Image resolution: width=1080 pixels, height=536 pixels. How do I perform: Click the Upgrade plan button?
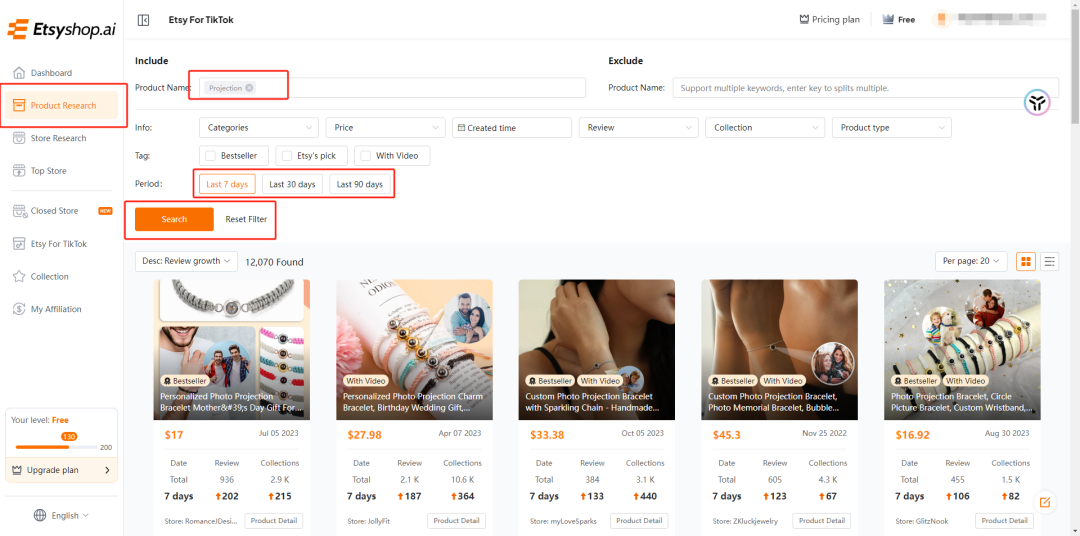(61, 470)
